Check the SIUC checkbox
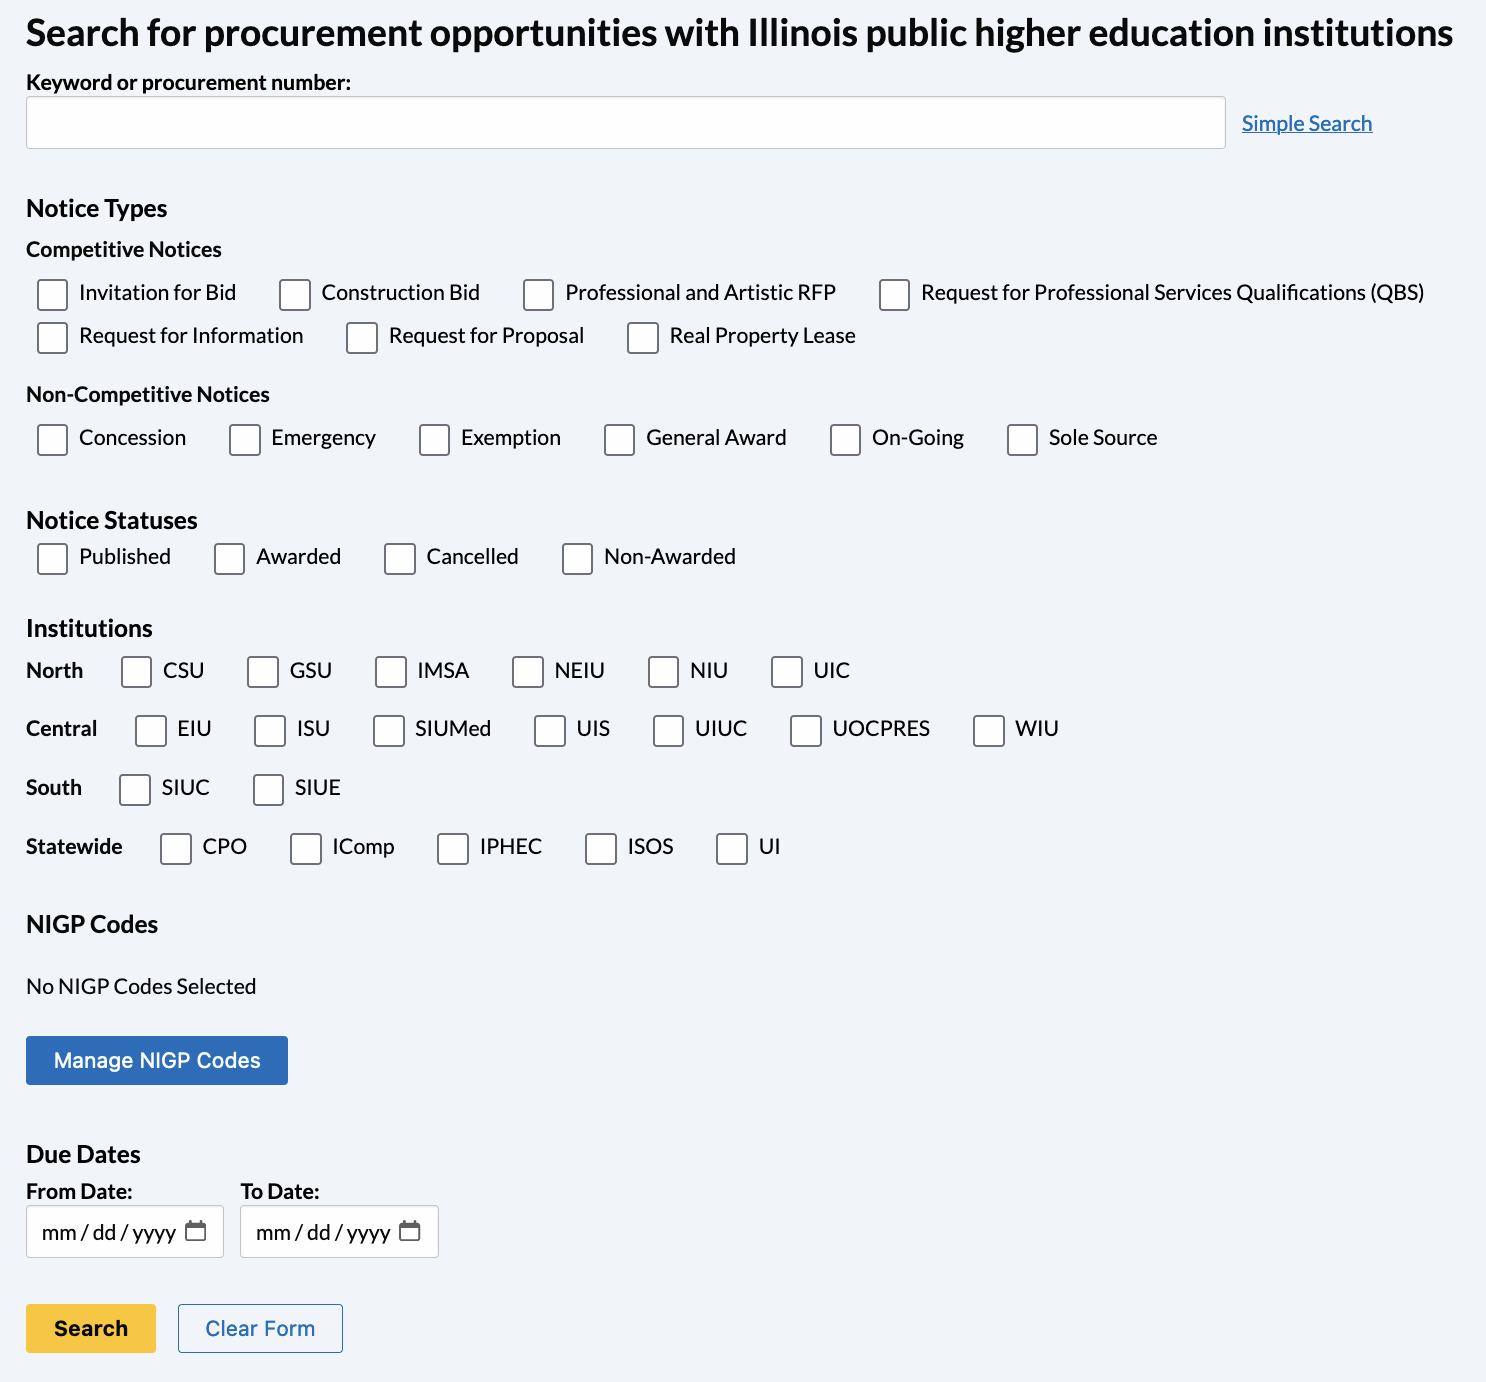The height and width of the screenshot is (1382, 1486). pyautogui.click(x=135, y=790)
